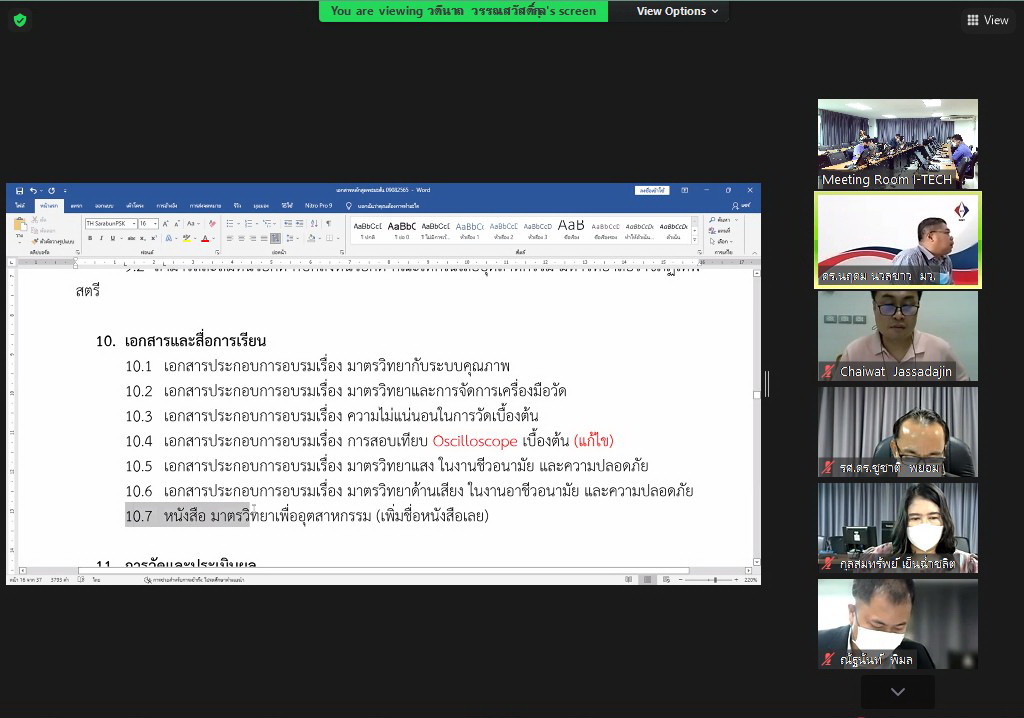Viewport: 1024px width, 718px height.
Task: Click the Title style AaB in gallery
Action: click(571, 230)
